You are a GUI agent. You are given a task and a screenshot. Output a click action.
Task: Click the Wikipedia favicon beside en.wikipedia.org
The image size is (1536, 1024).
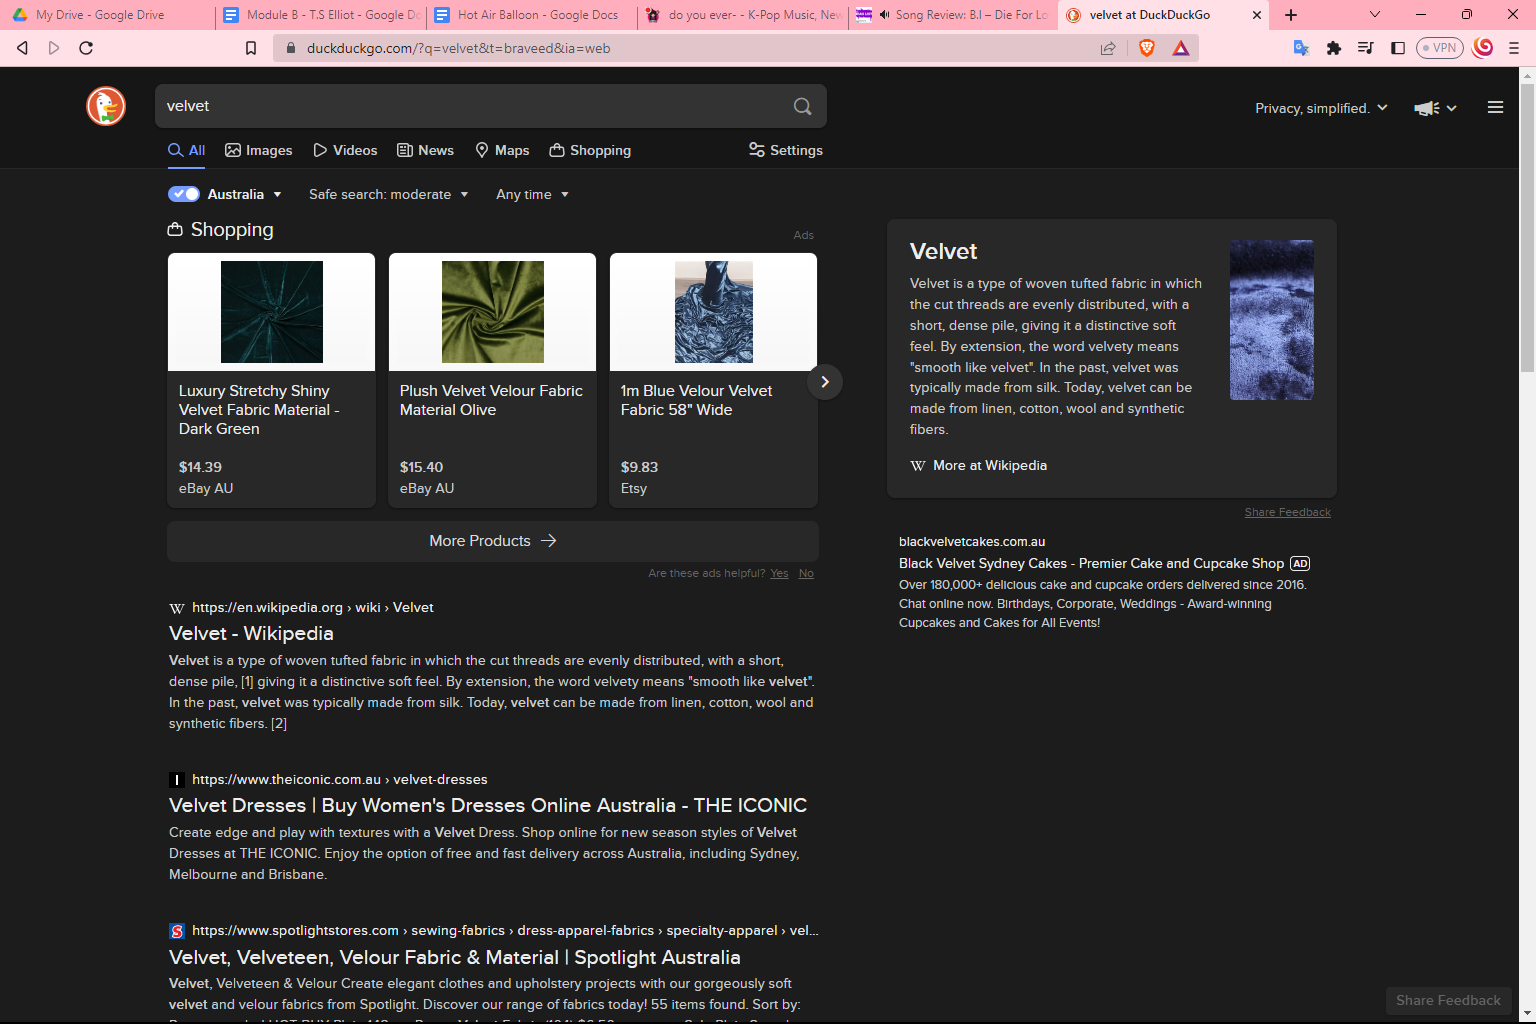[x=177, y=608]
